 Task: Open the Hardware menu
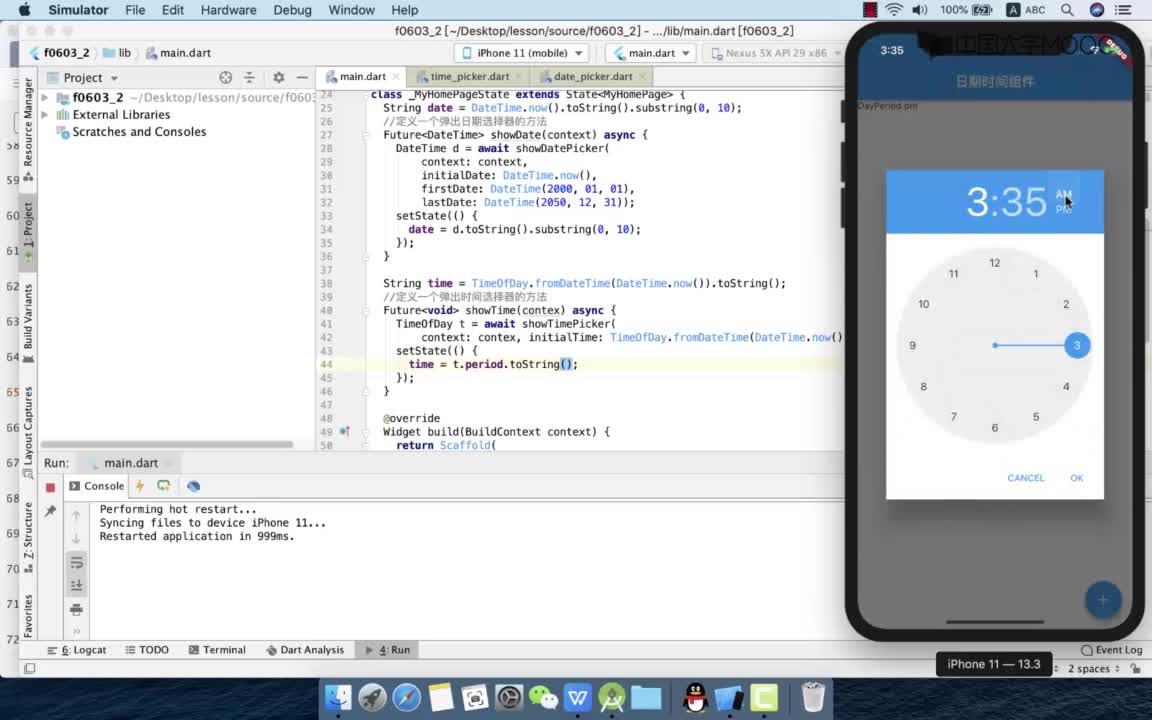point(228,10)
